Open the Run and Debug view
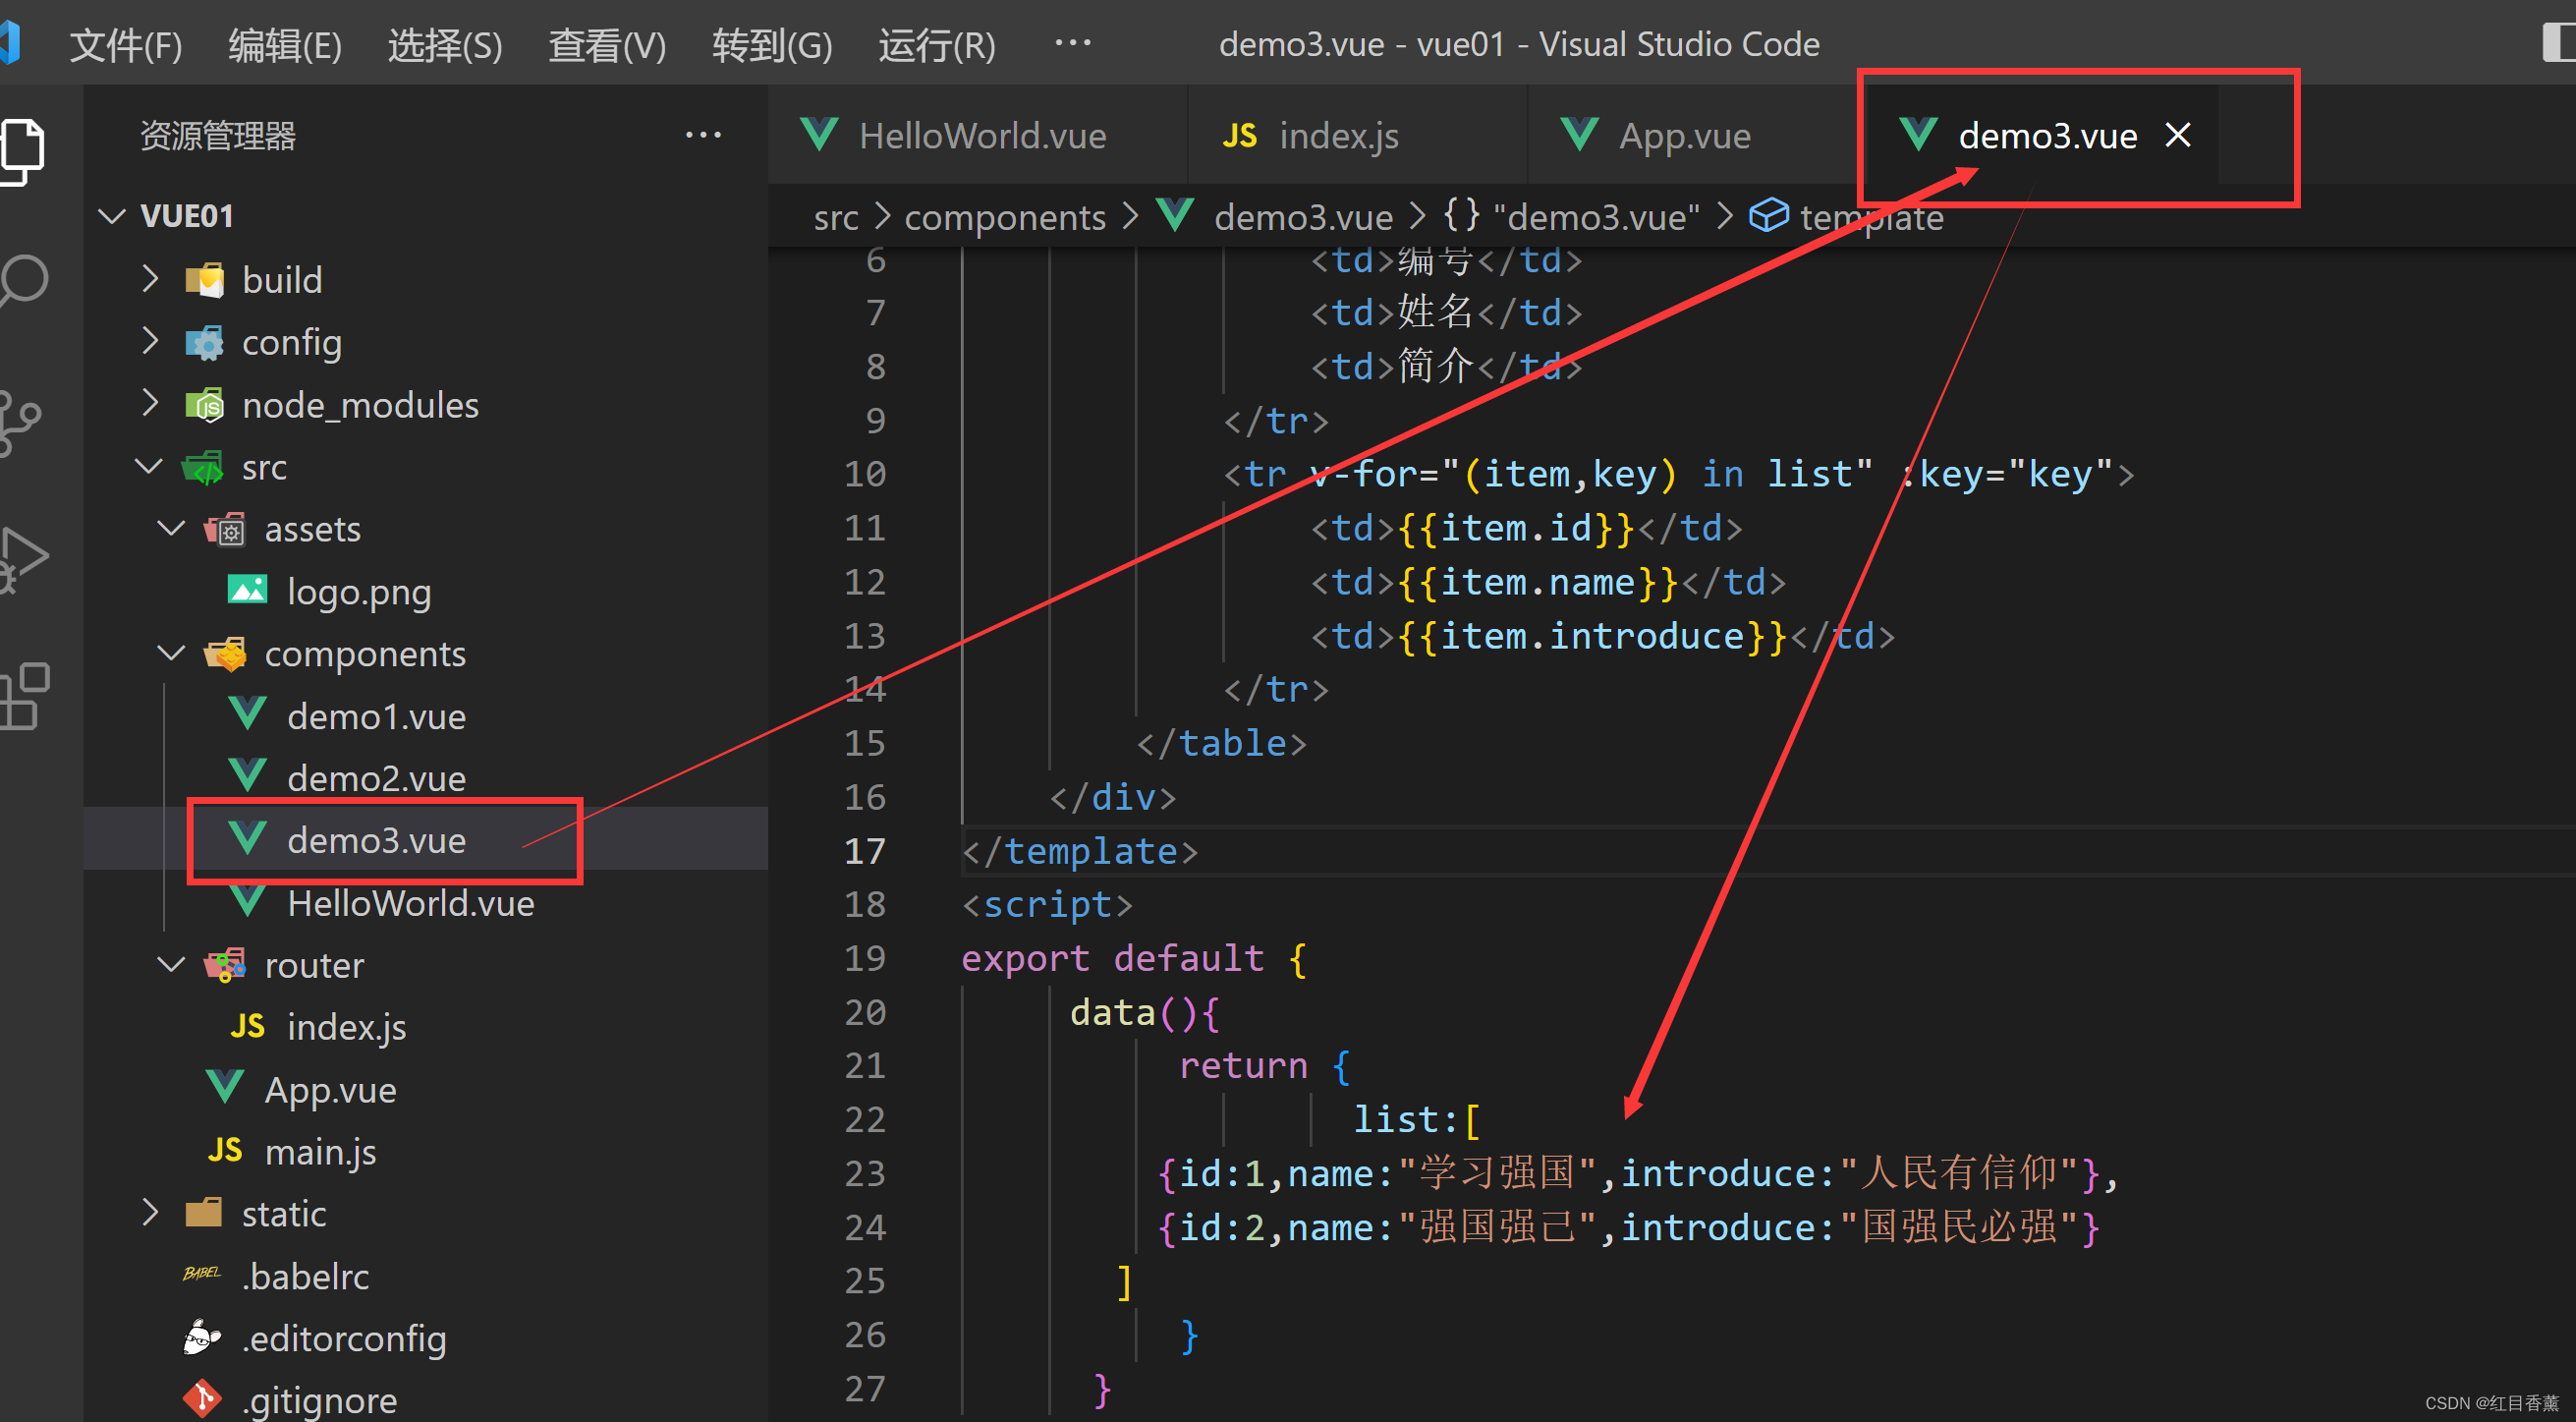 tap(24, 557)
